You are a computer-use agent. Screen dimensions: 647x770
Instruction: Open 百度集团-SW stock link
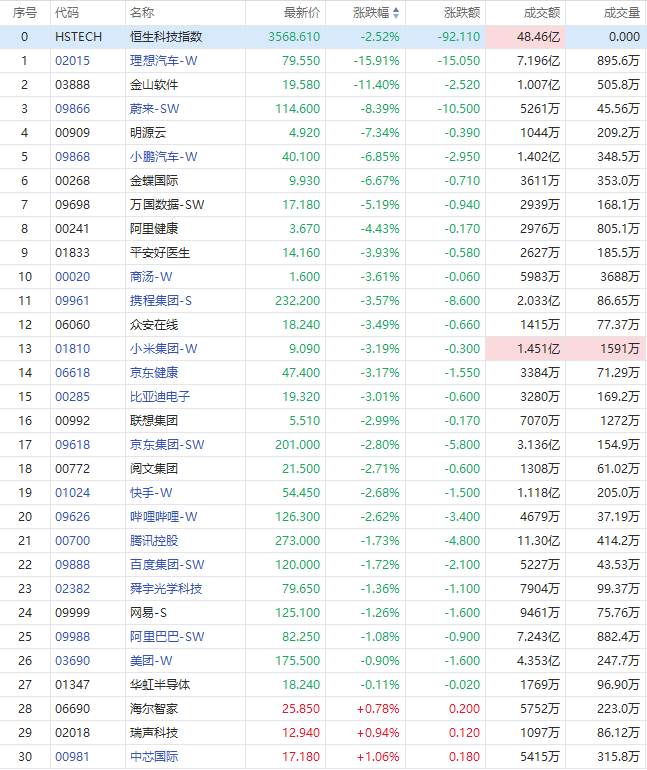tap(167, 565)
